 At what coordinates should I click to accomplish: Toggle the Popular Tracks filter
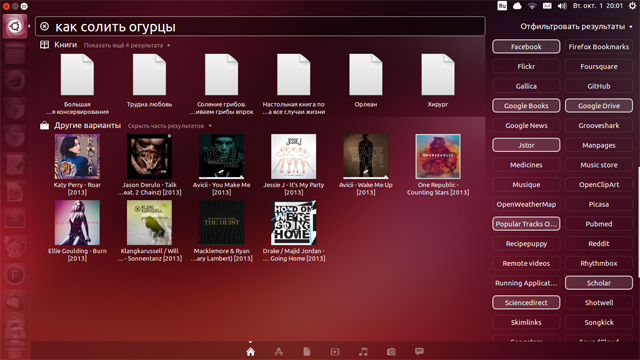[526, 224]
